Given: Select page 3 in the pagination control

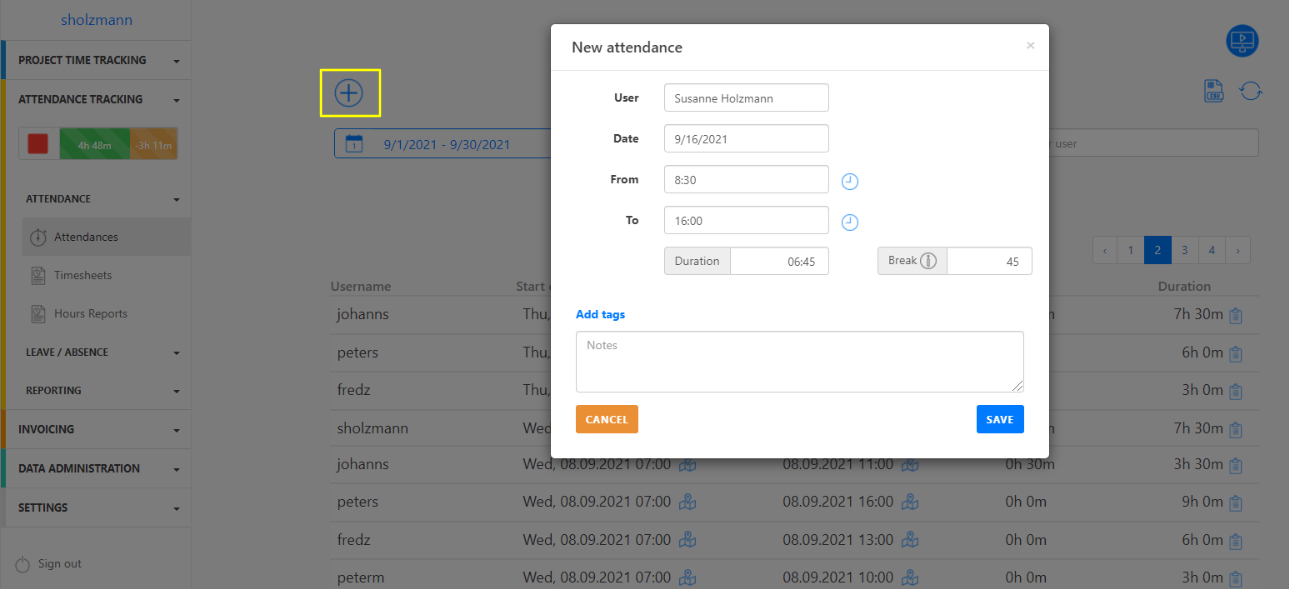Looking at the screenshot, I should pos(1184,250).
